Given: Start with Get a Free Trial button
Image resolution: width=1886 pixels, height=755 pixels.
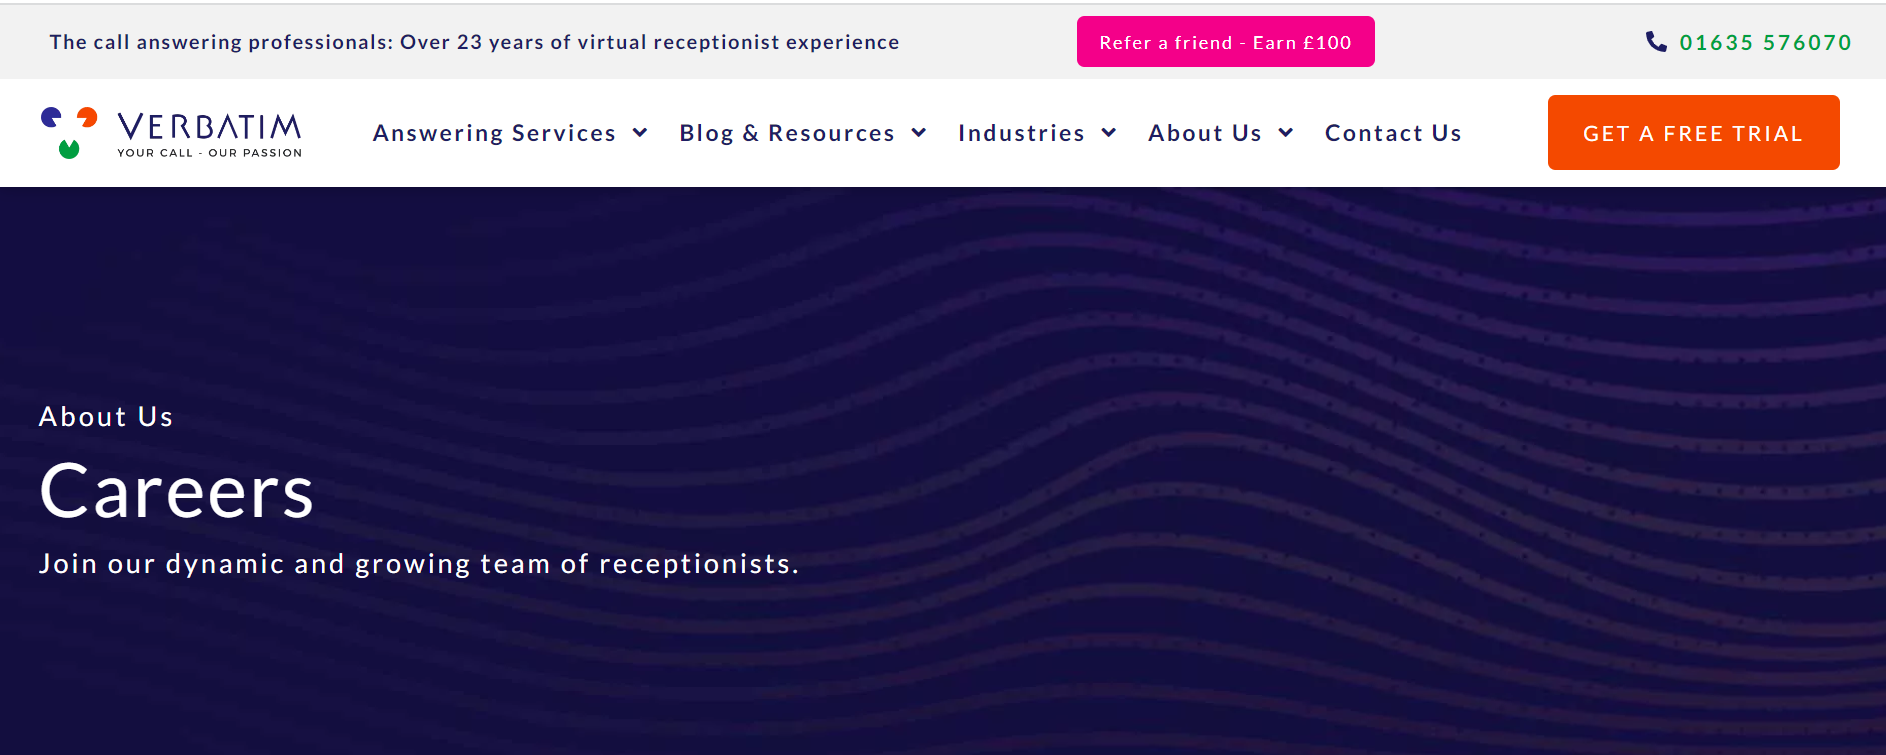Looking at the screenshot, I should tap(1693, 132).
